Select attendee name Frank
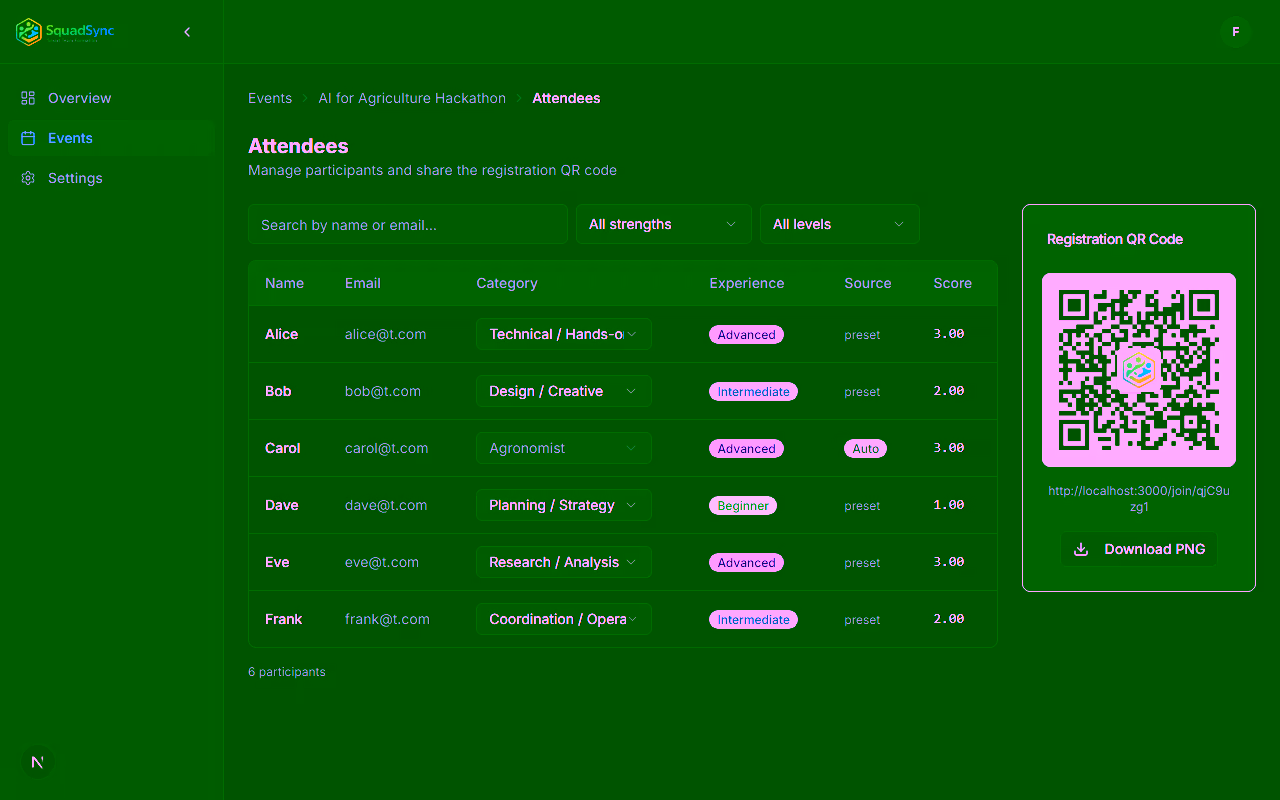1280x800 pixels. [284, 619]
